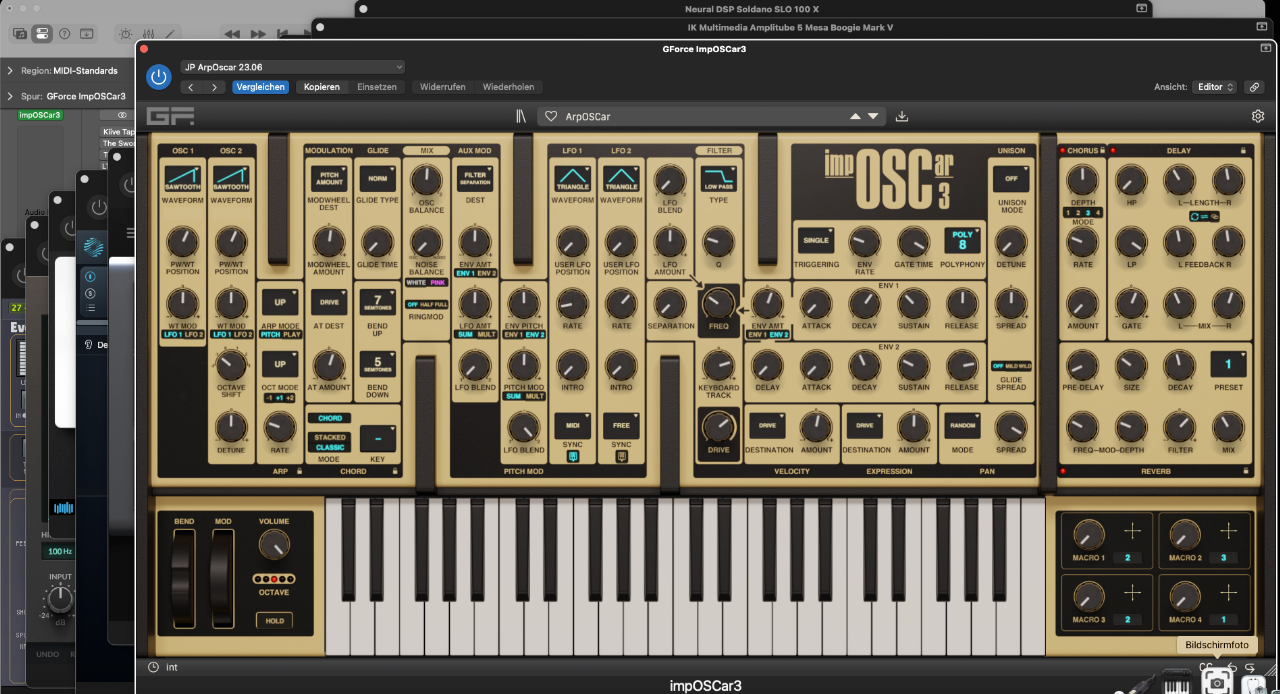Click the clock icon in the status bar

(x=153, y=667)
